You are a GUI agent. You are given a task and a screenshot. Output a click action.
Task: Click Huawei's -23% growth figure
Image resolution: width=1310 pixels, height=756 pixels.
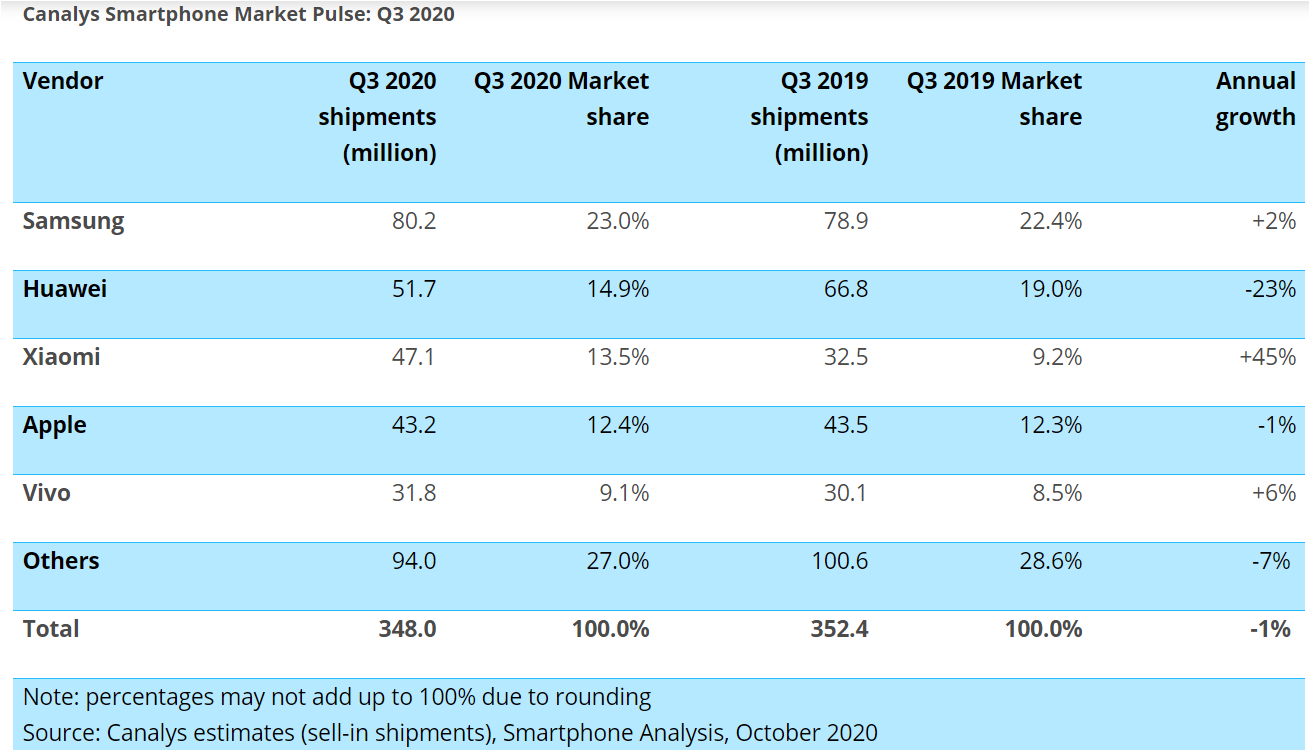pyautogui.click(x=1271, y=289)
